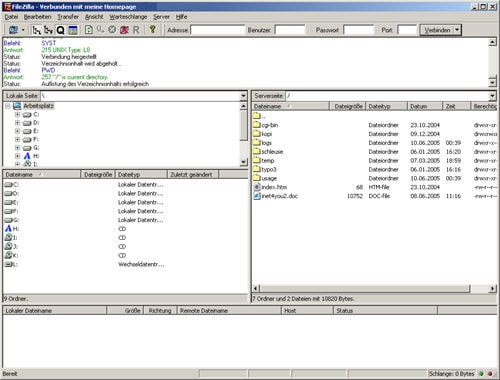
Task: Open the Server menu
Action: coord(161,17)
